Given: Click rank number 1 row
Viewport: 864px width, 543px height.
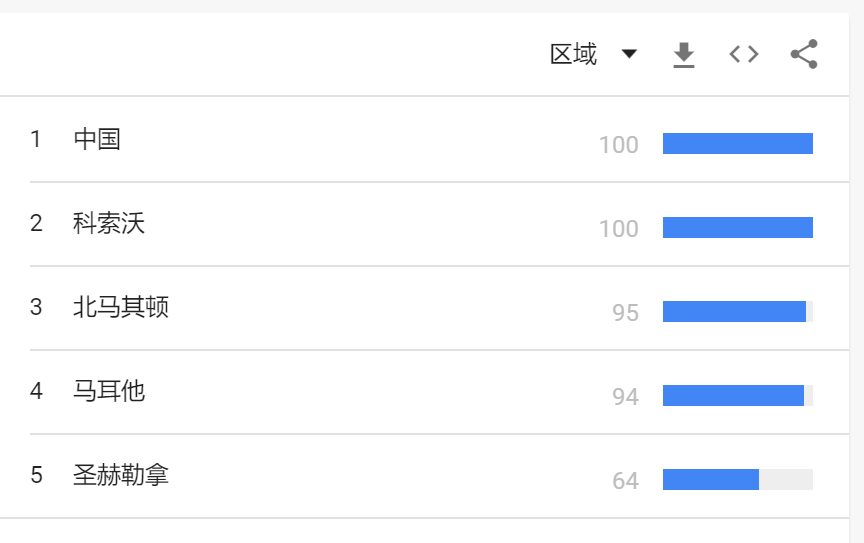Looking at the screenshot, I should [x=439, y=139].
